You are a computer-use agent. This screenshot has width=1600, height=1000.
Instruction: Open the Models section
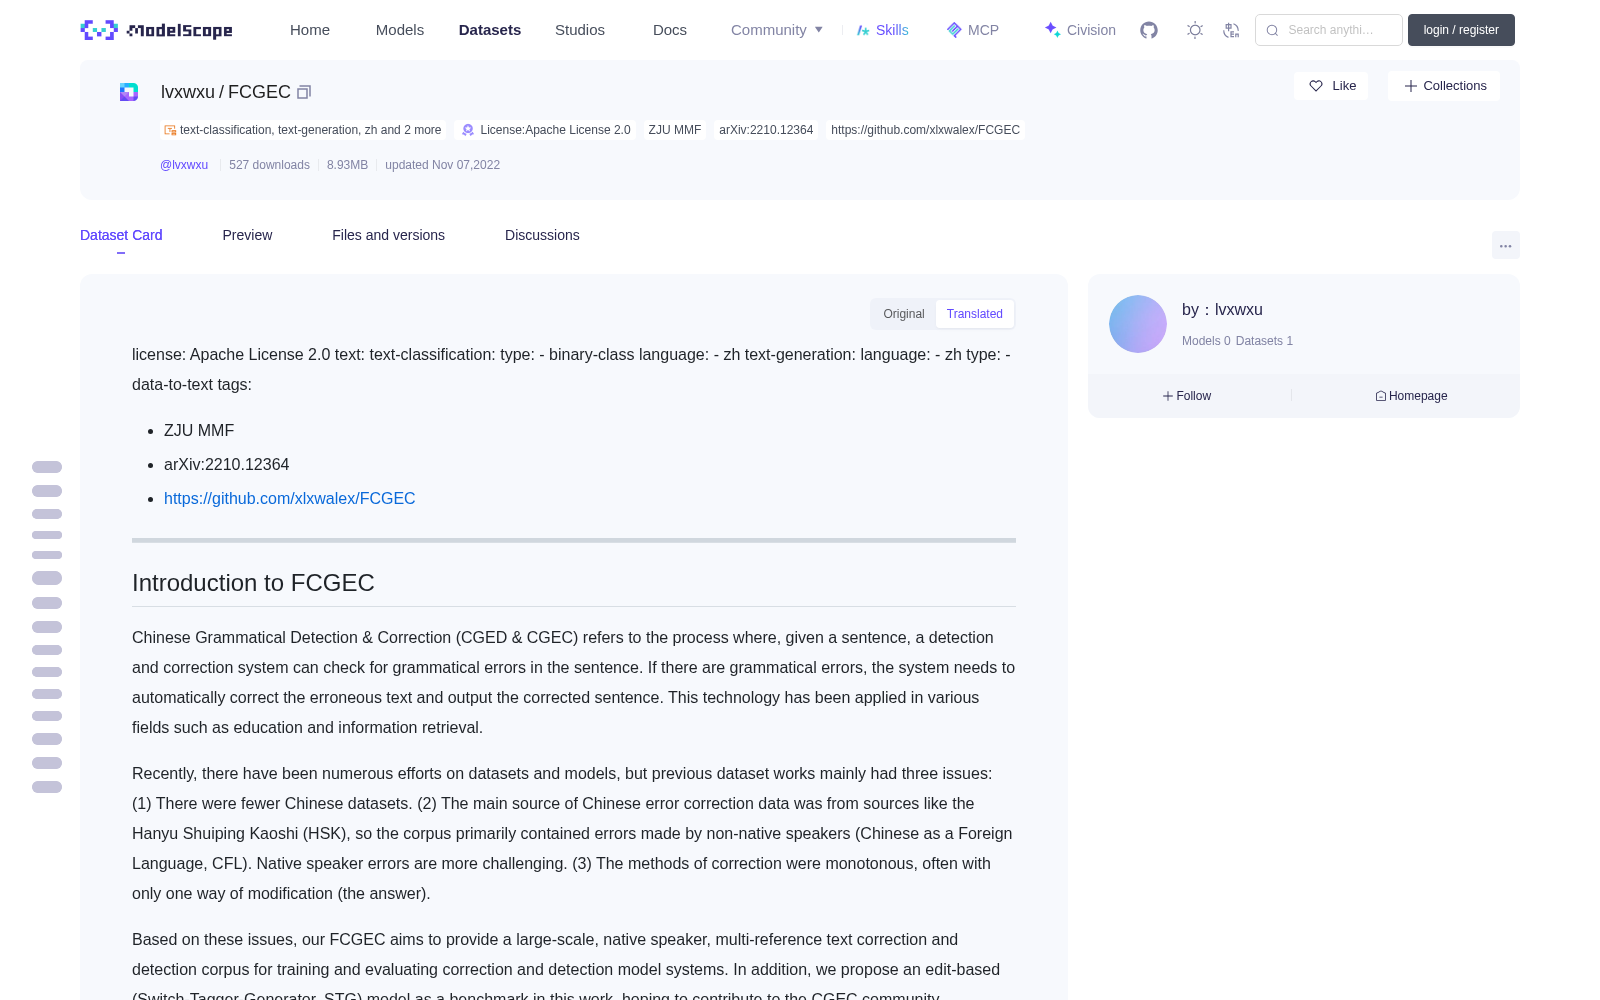click(400, 30)
